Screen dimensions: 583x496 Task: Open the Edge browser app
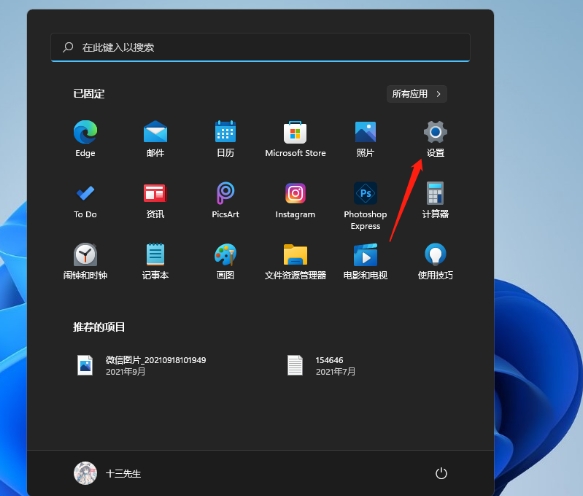[x=85, y=138]
